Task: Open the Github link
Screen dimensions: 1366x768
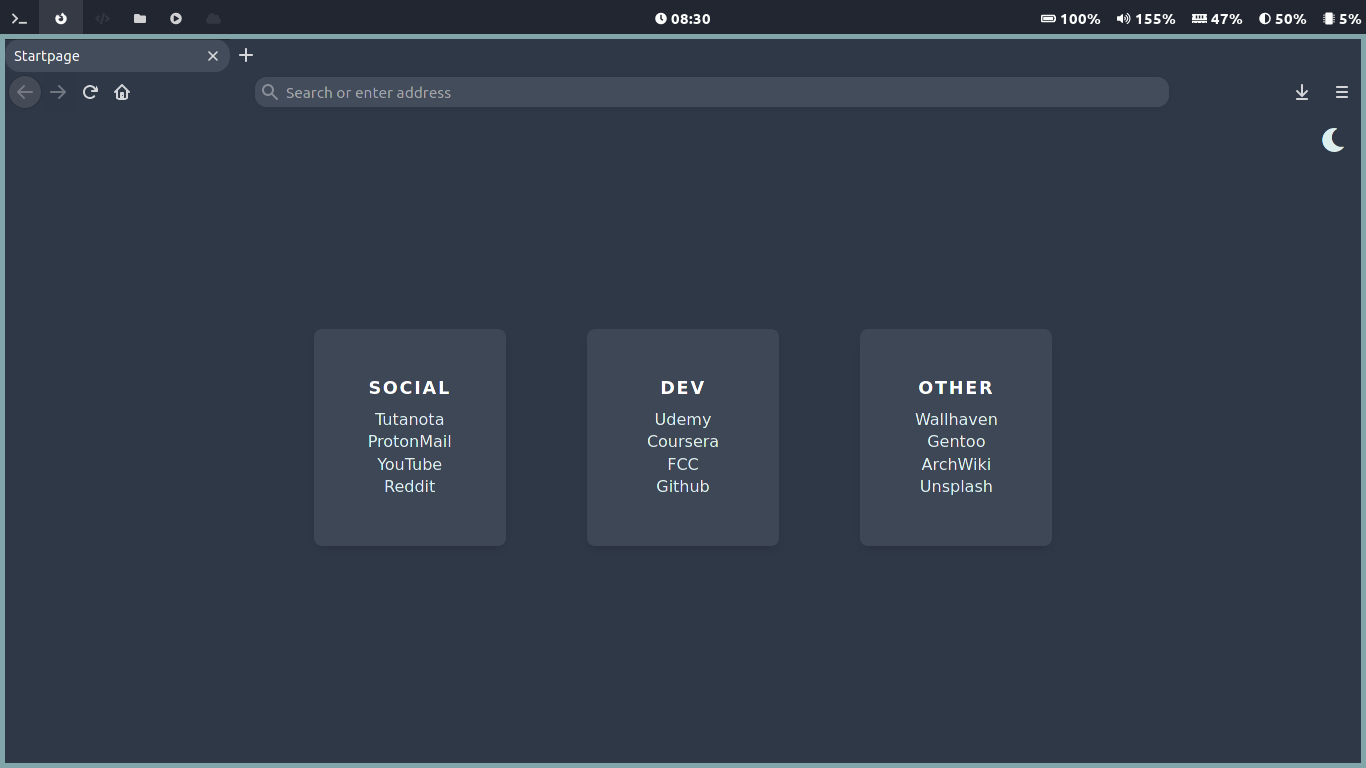Action: (x=683, y=486)
